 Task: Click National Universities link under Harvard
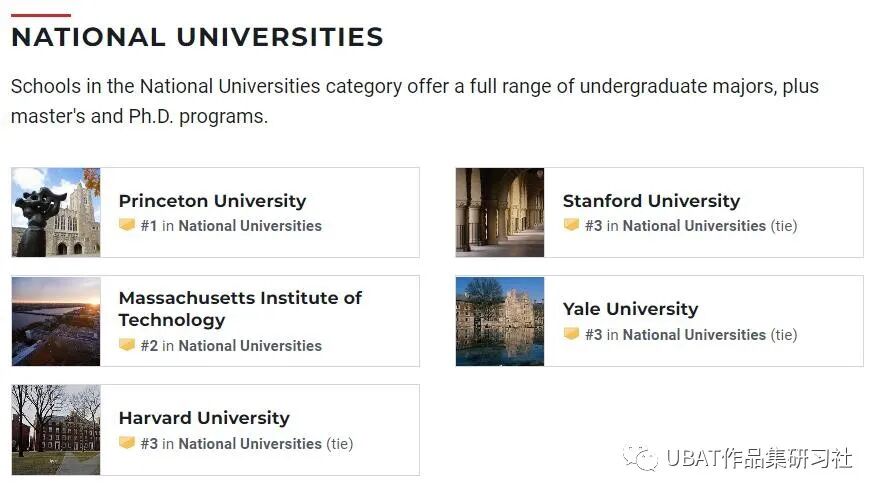click(250, 443)
